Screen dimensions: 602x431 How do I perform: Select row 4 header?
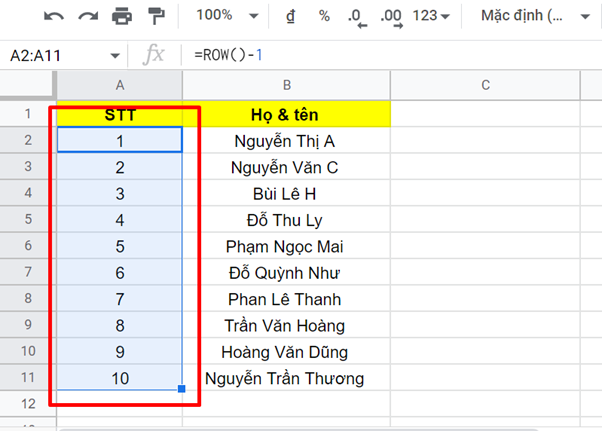[28, 193]
